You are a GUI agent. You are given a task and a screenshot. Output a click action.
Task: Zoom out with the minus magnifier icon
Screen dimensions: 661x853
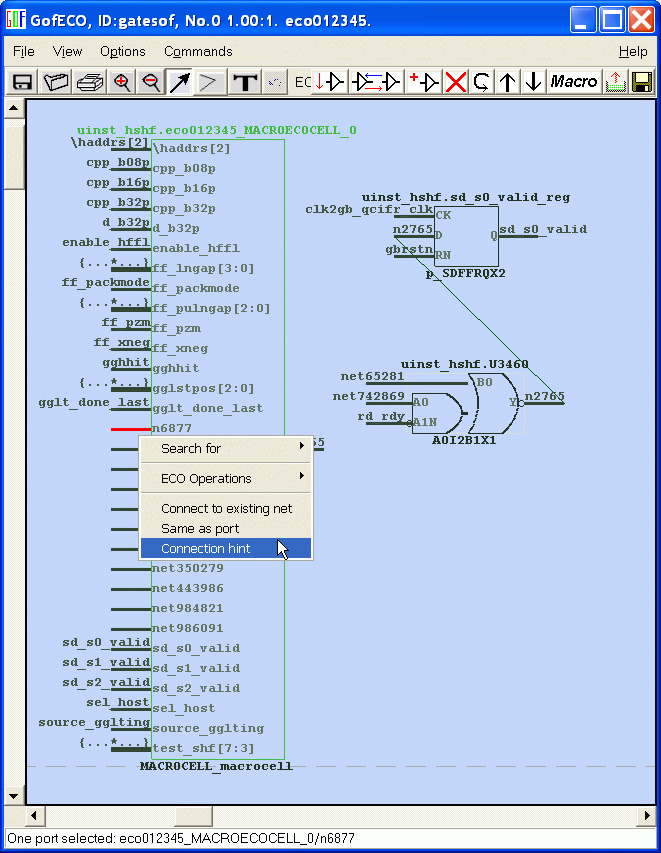[x=151, y=82]
